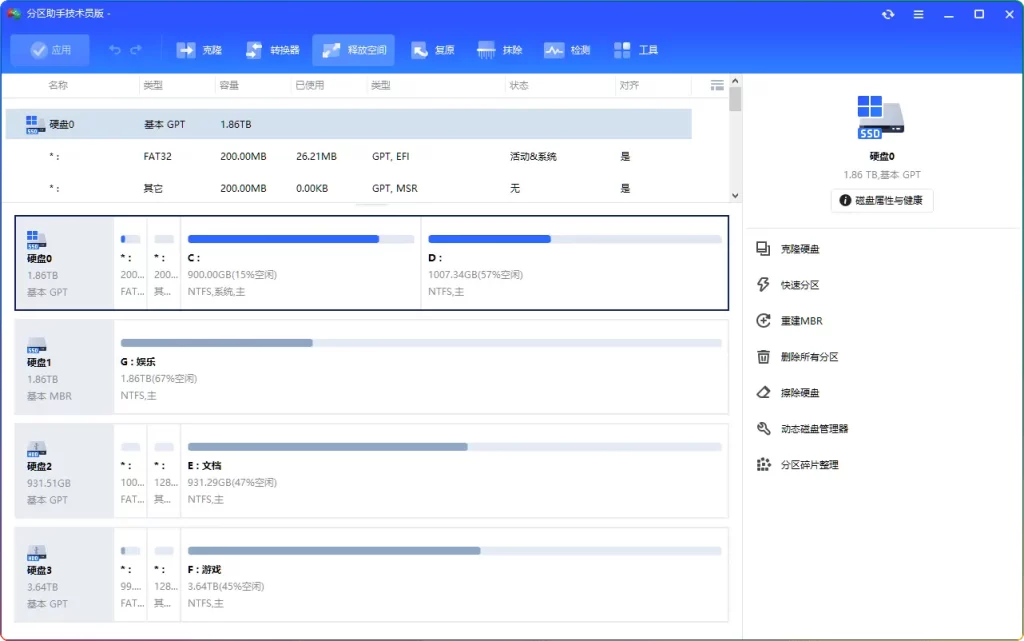
Task: Open the Tools (工具) menu
Action: 635,50
